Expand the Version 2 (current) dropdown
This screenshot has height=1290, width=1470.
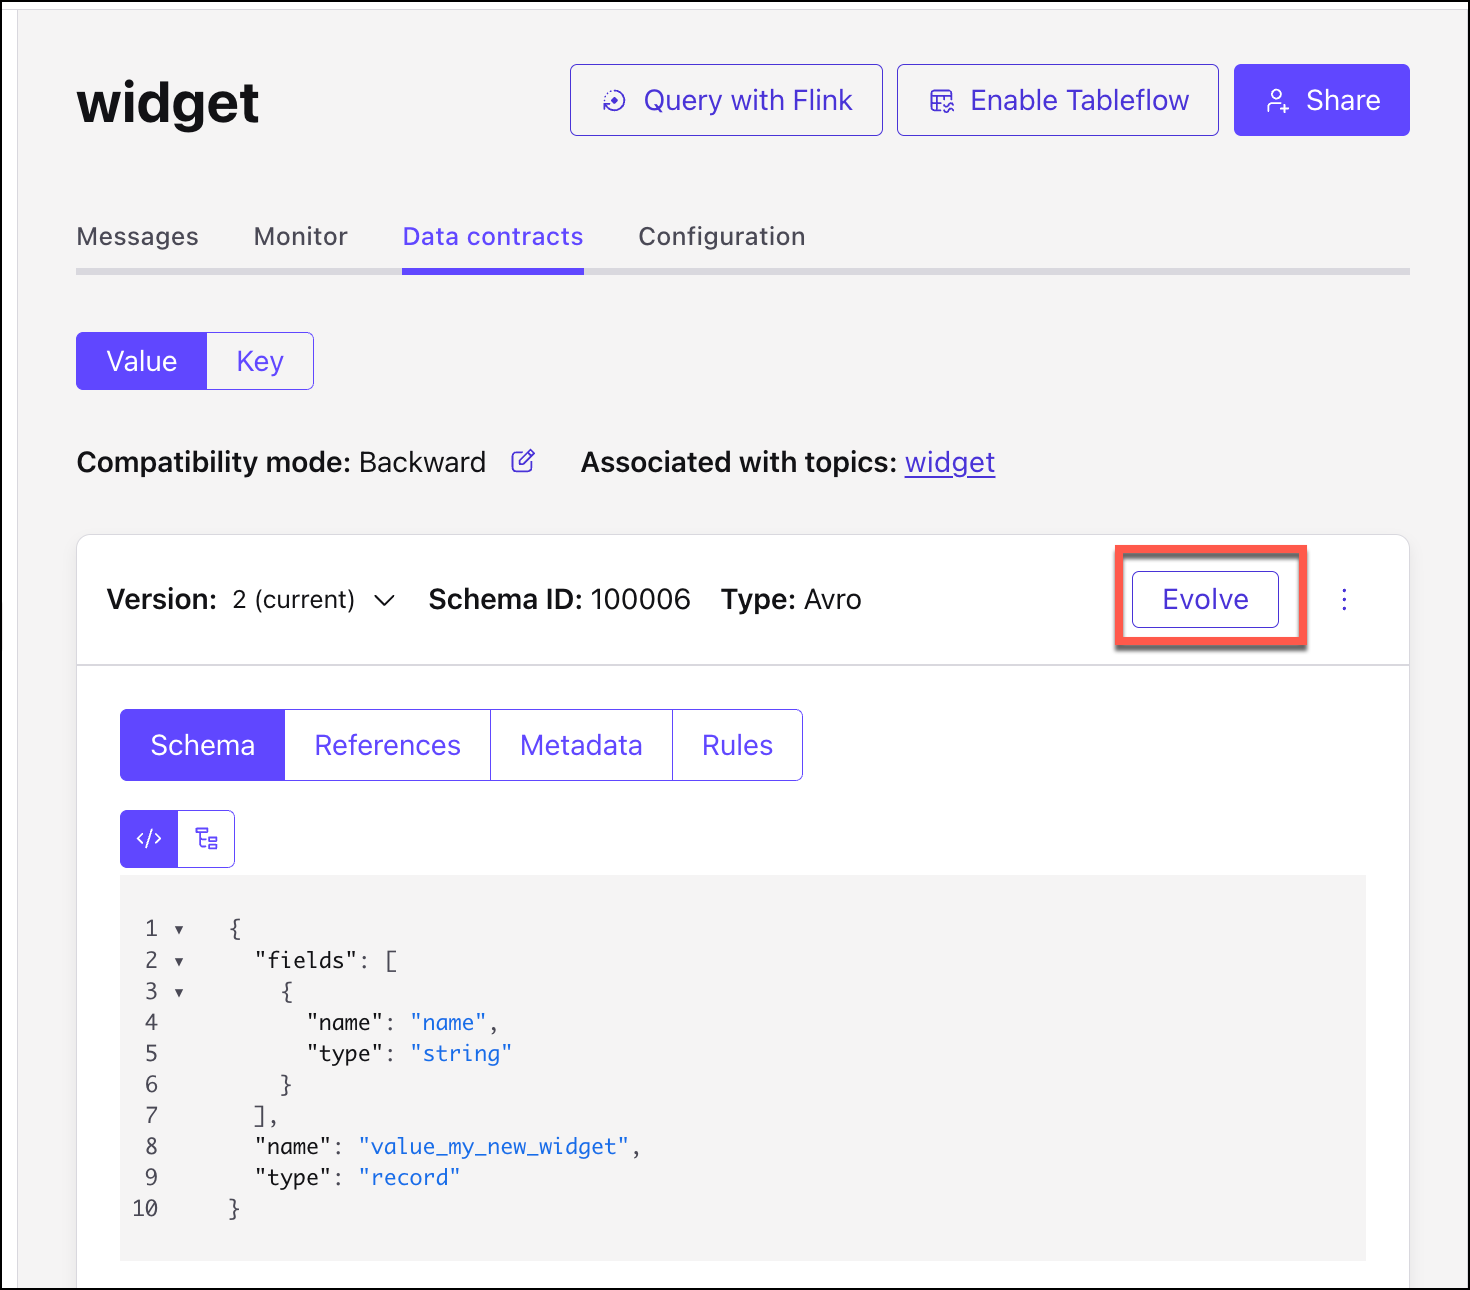(x=384, y=600)
